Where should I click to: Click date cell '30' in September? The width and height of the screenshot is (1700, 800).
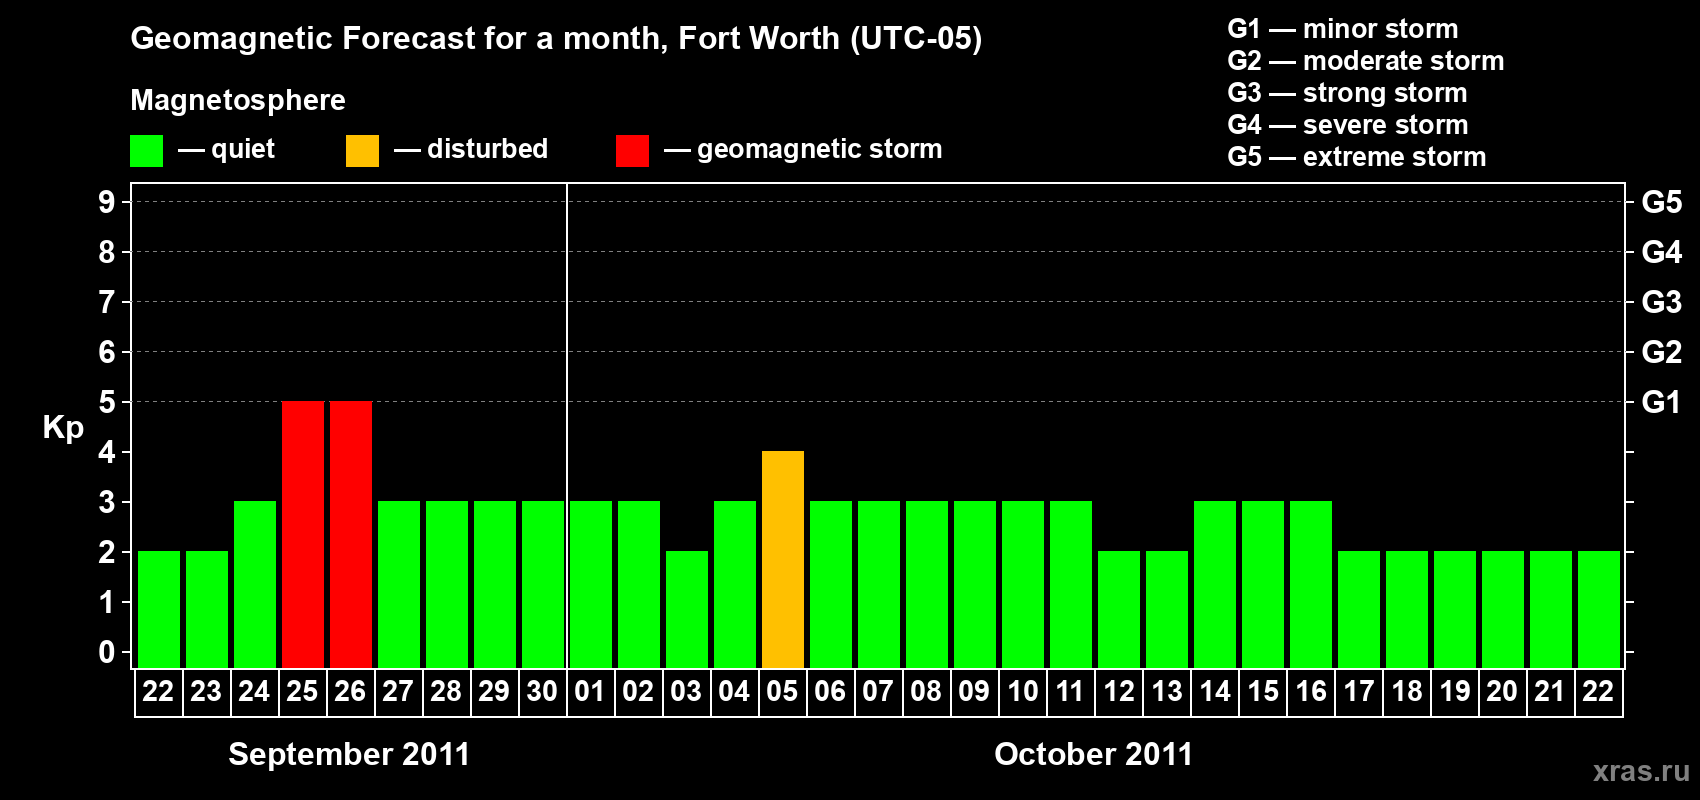tap(542, 692)
